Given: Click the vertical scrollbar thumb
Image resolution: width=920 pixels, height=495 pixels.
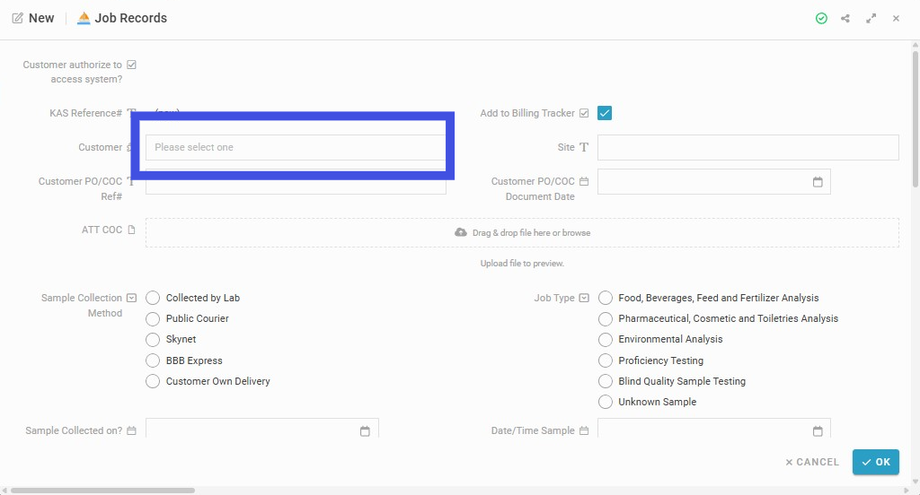Looking at the screenshot, I should click(x=915, y=120).
